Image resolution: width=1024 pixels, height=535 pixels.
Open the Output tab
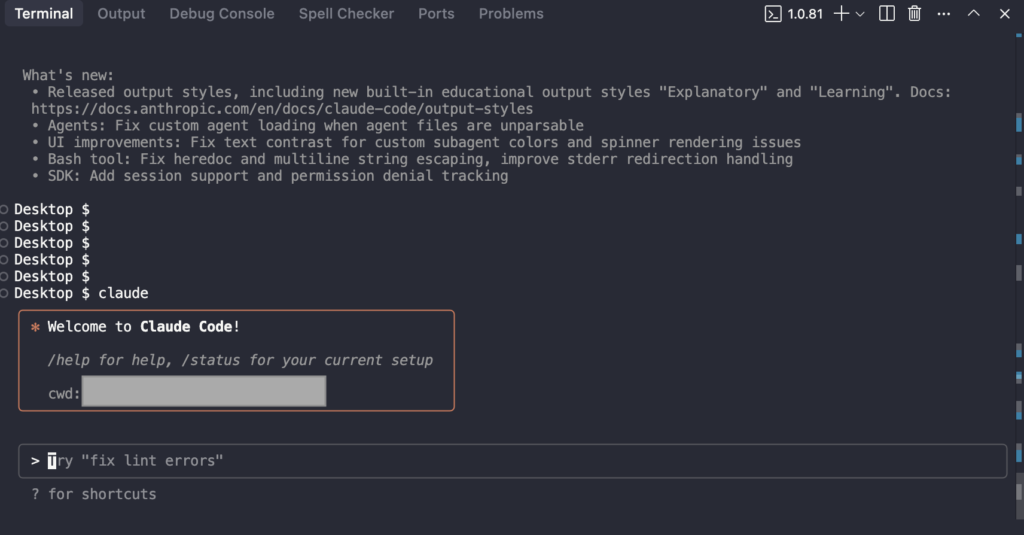[x=121, y=14]
